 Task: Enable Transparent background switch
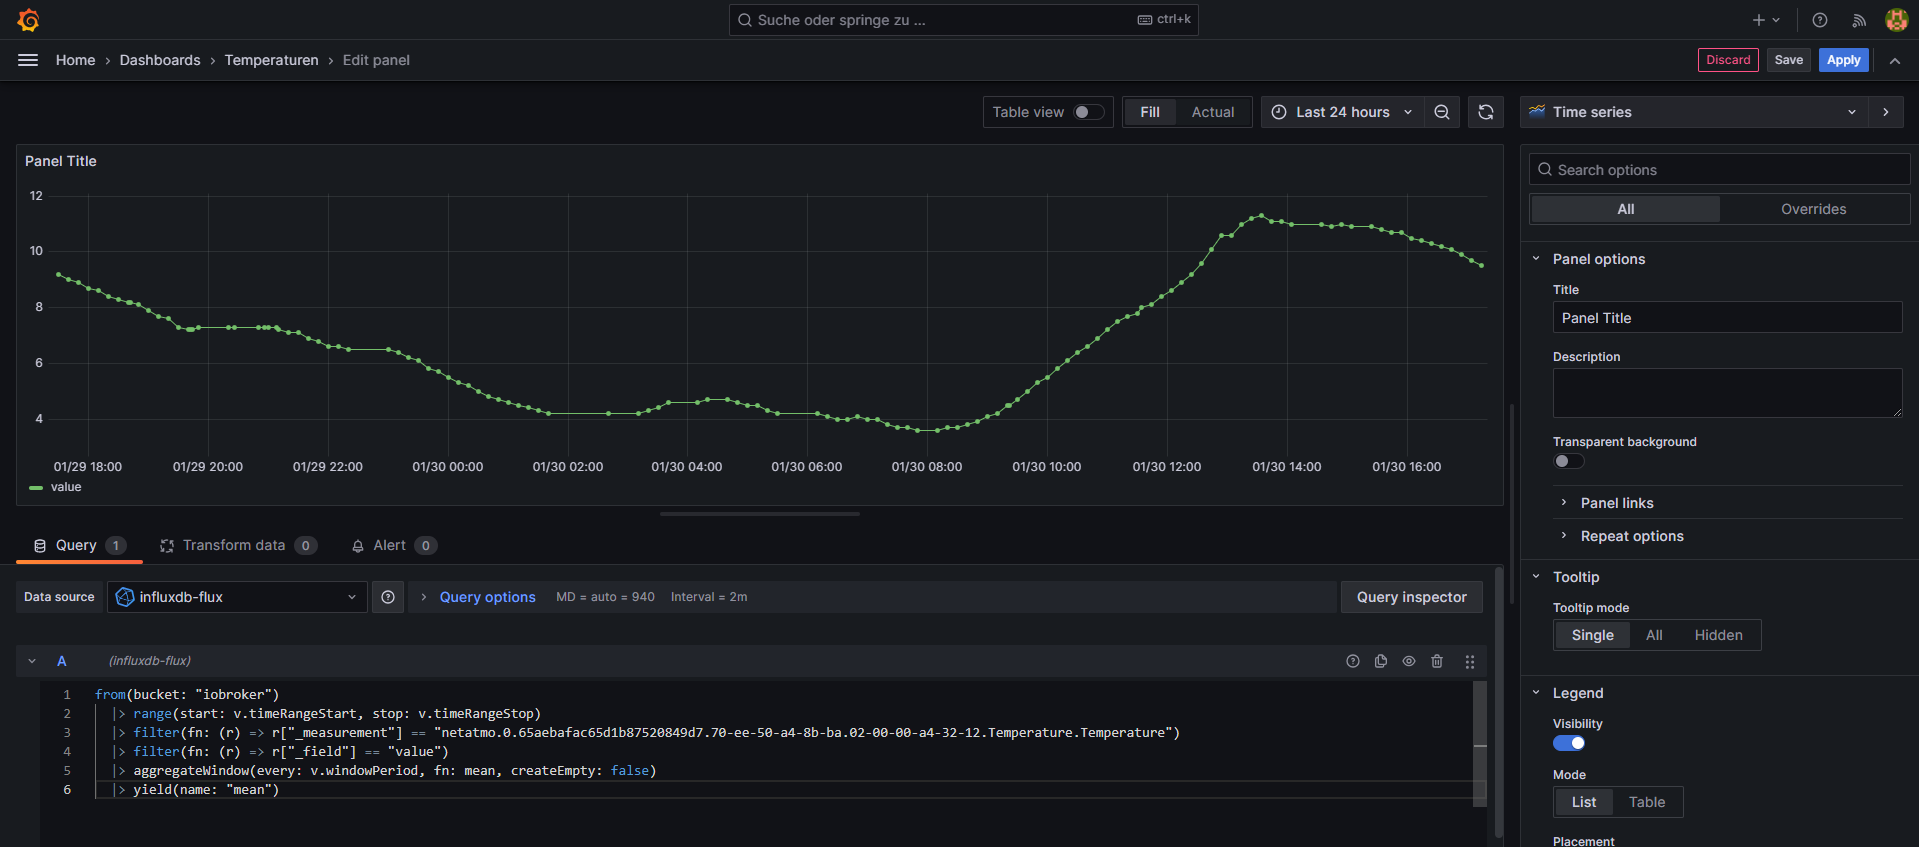[x=1569, y=461]
